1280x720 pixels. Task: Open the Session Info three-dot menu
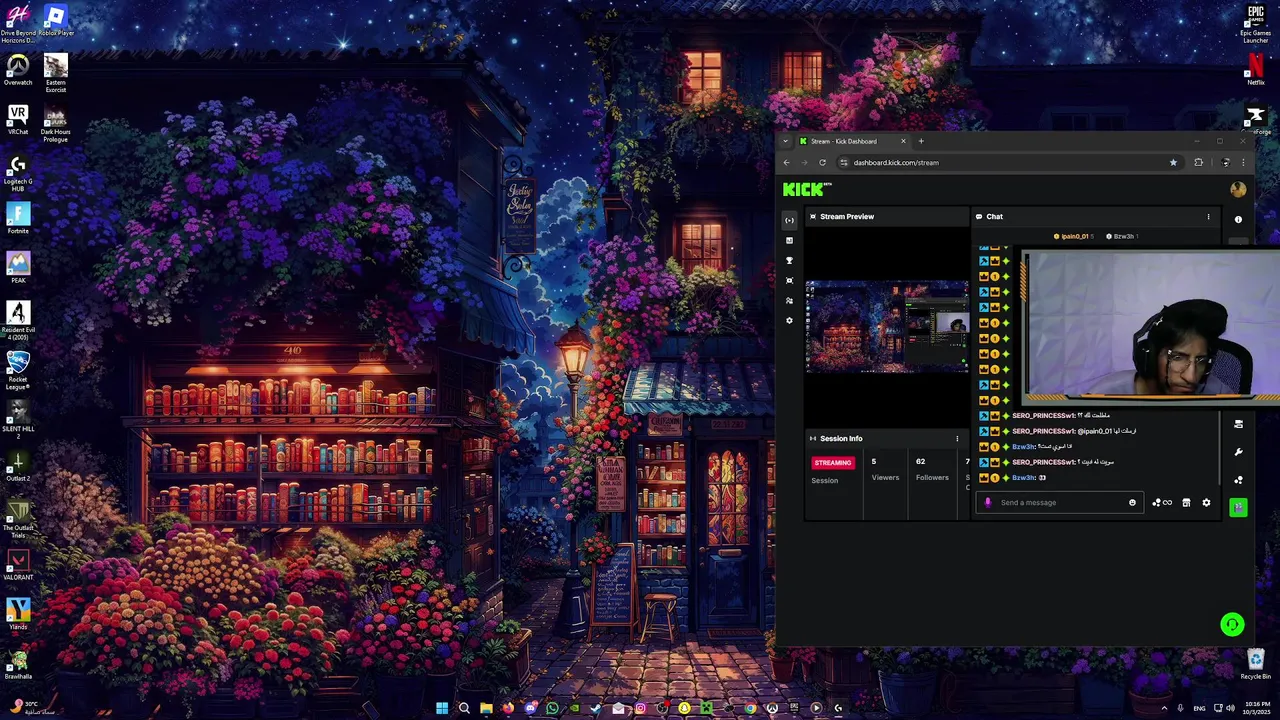tap(957, 438)
